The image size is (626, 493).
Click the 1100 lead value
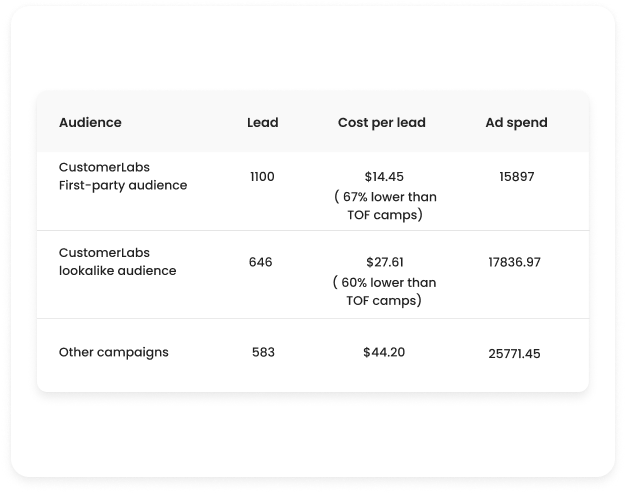(262, 176)
